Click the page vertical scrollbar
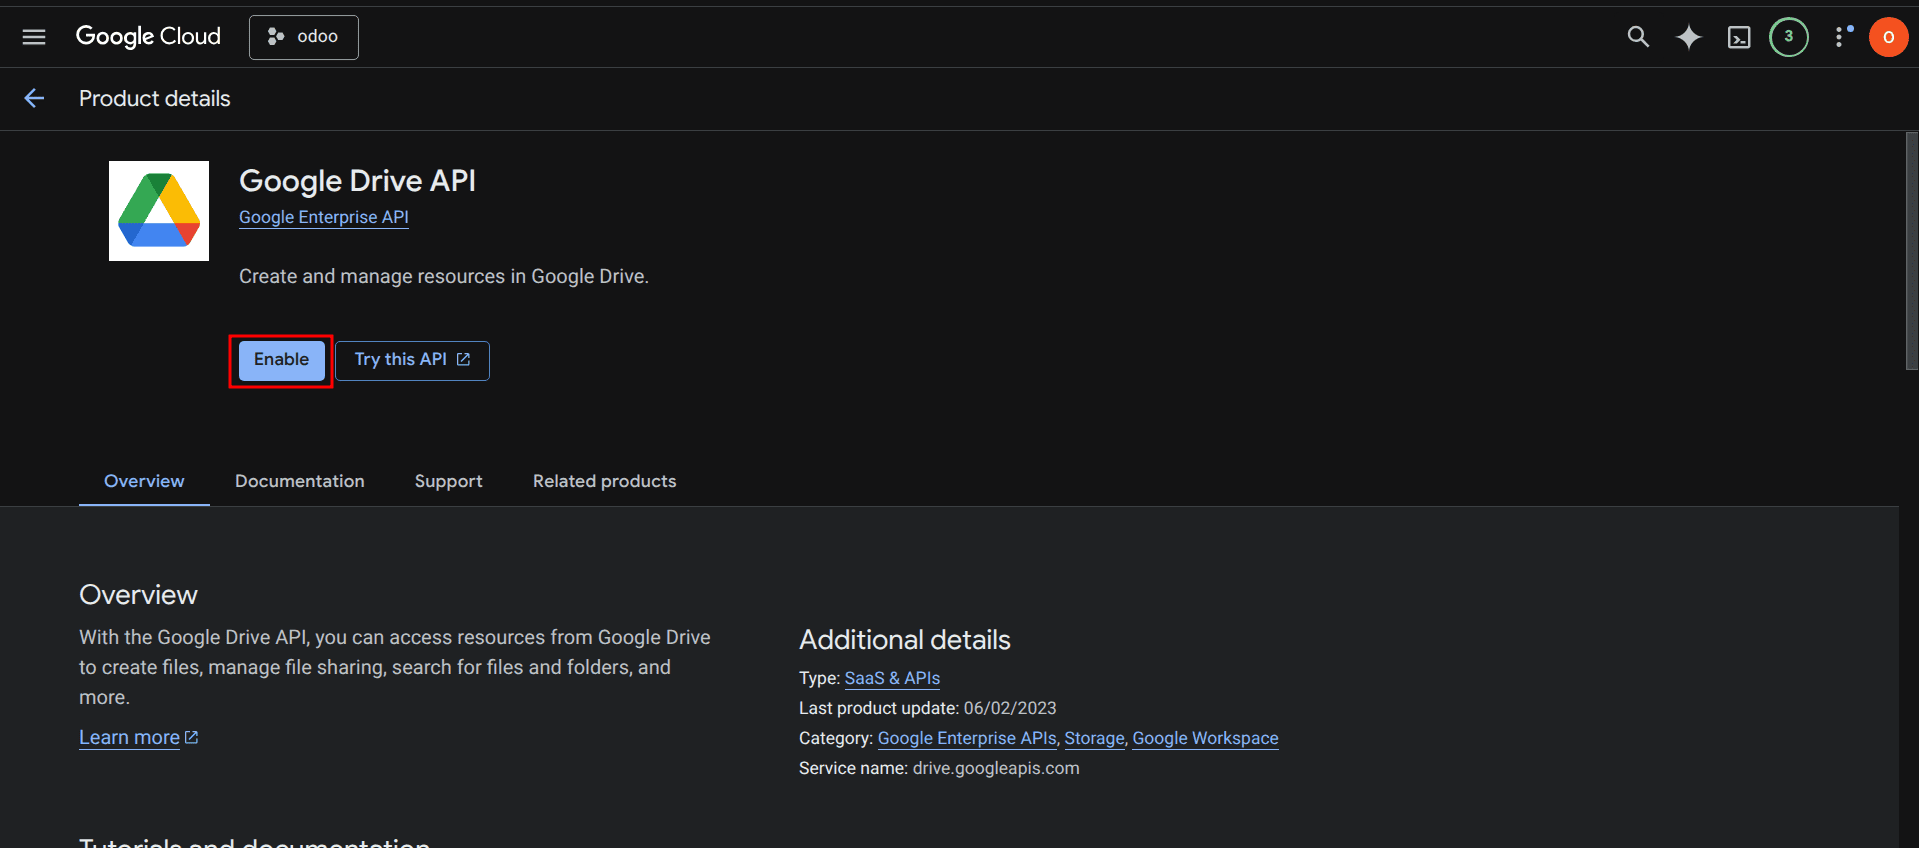The width and height of the screenshot is (1919, 848). [1911, 251]
